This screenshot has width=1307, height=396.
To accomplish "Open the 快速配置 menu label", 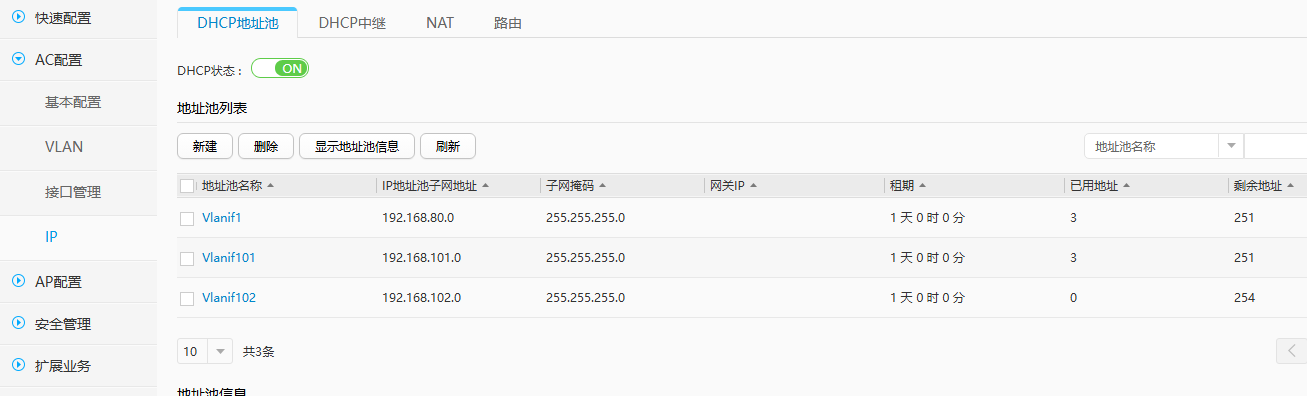I will [x=63, y=17].
